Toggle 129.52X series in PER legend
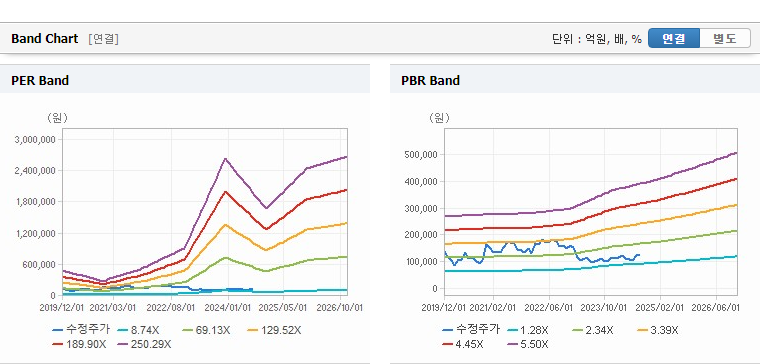760x364 pixels. click(274, 330)
